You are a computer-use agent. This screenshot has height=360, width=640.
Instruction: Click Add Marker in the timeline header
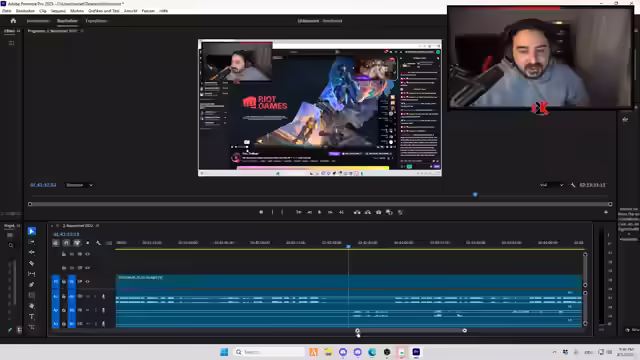point(87,243)
